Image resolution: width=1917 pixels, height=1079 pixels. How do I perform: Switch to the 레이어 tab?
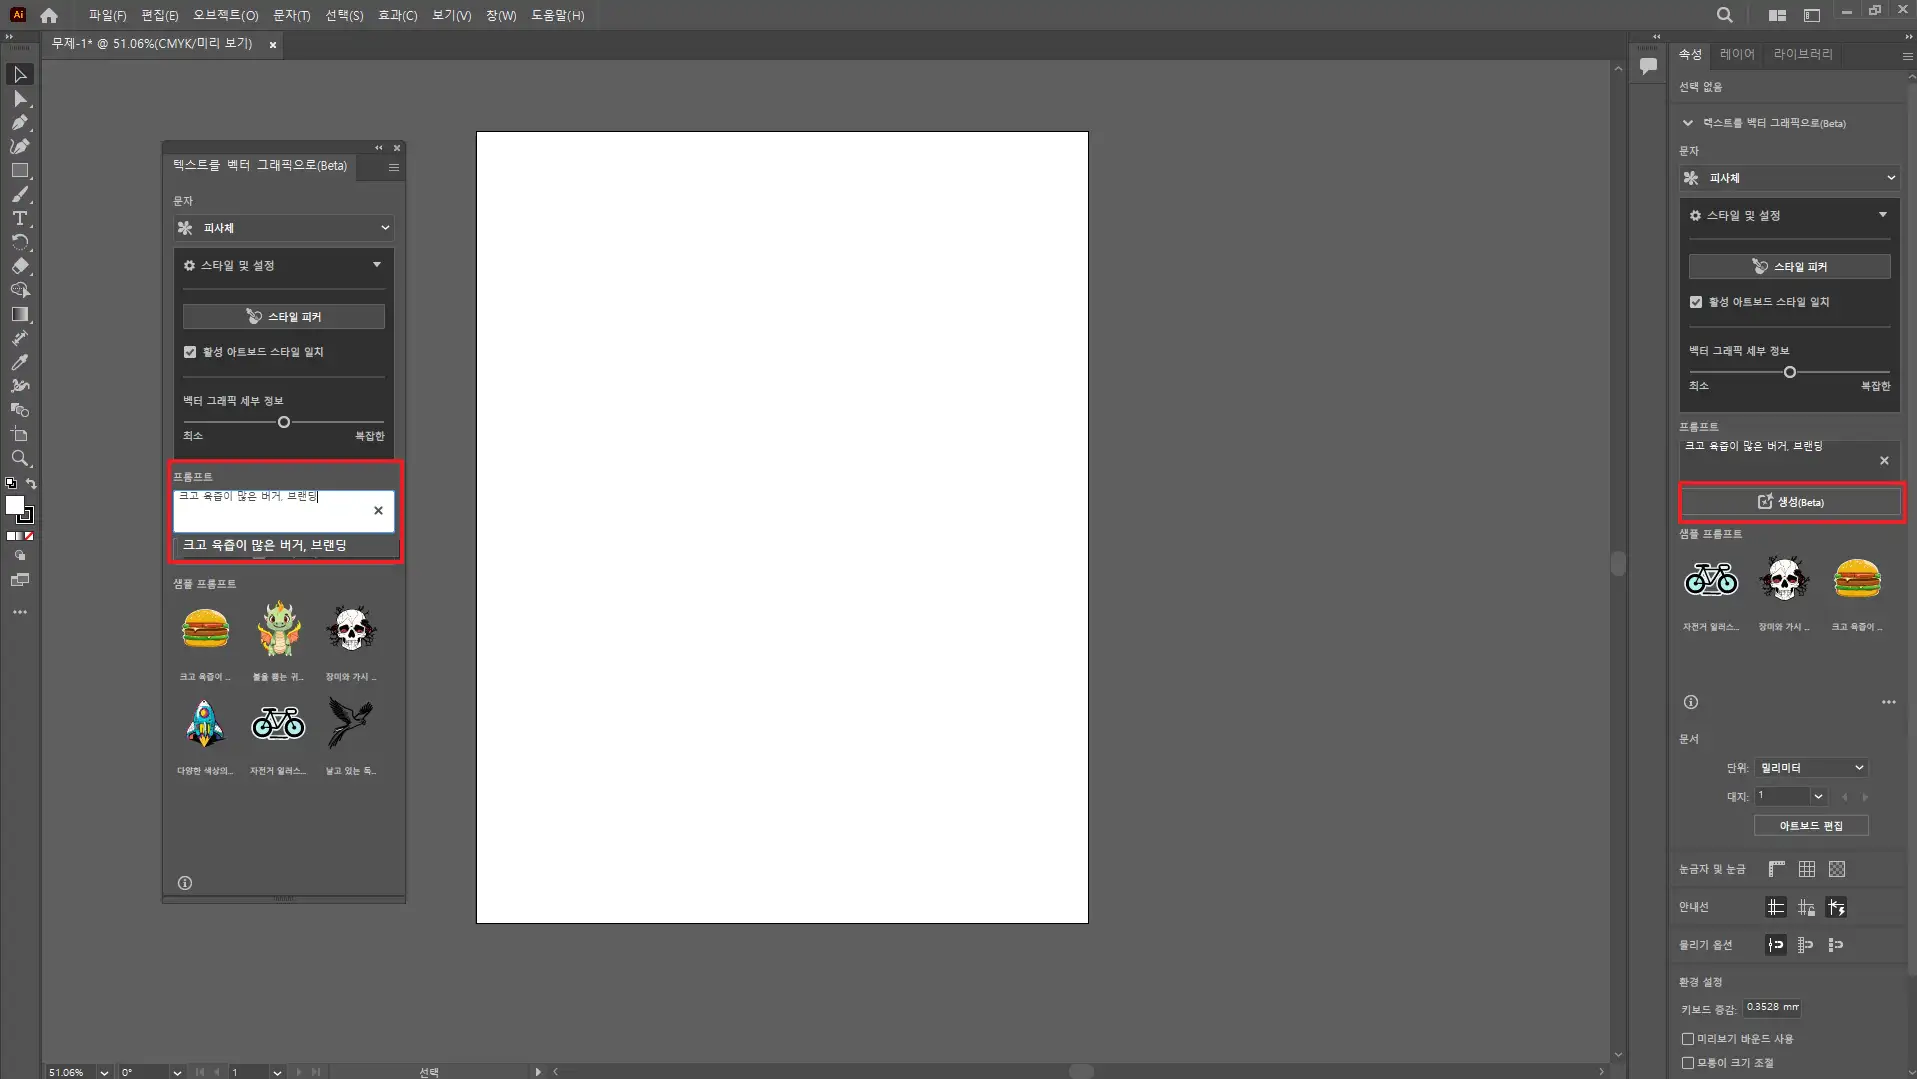click(x=1737, y=54)
